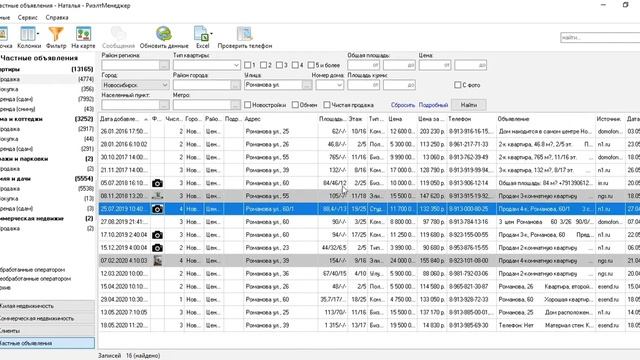Export with the Excel icon
Image resolution: width=640 pixels, height=360 pixels.
[202, 37]
